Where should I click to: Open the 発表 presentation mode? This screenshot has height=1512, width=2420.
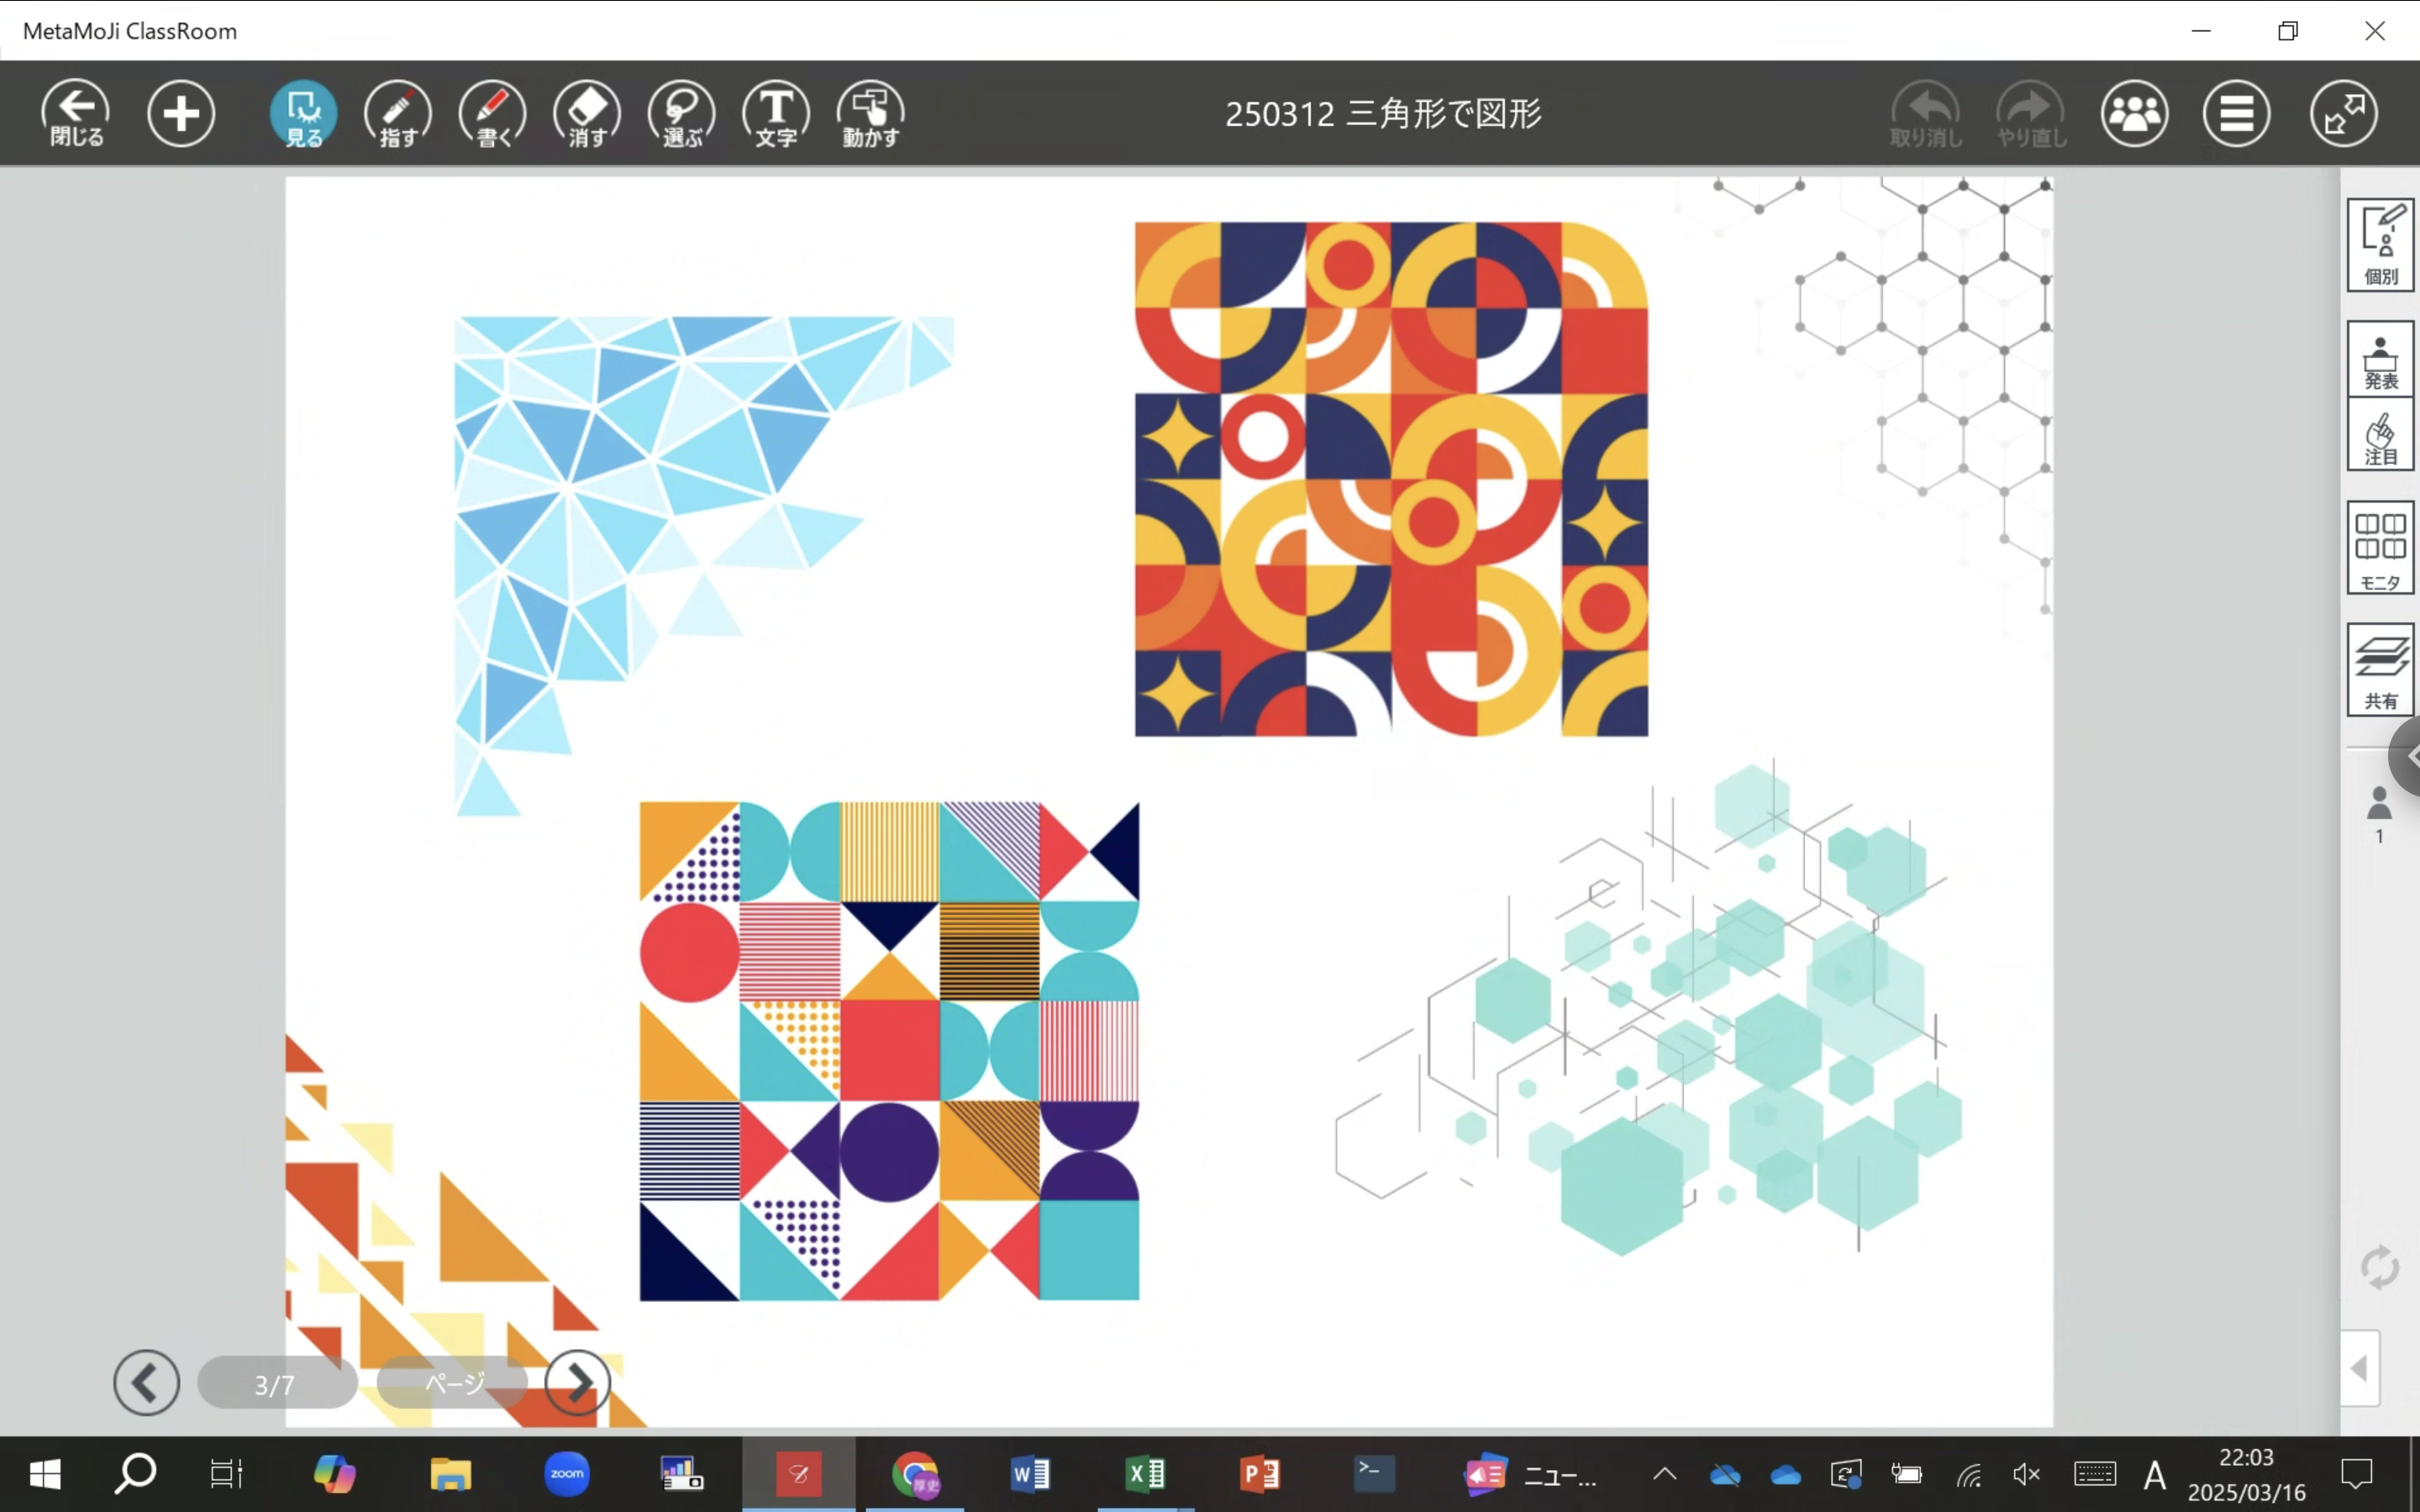2380,360
